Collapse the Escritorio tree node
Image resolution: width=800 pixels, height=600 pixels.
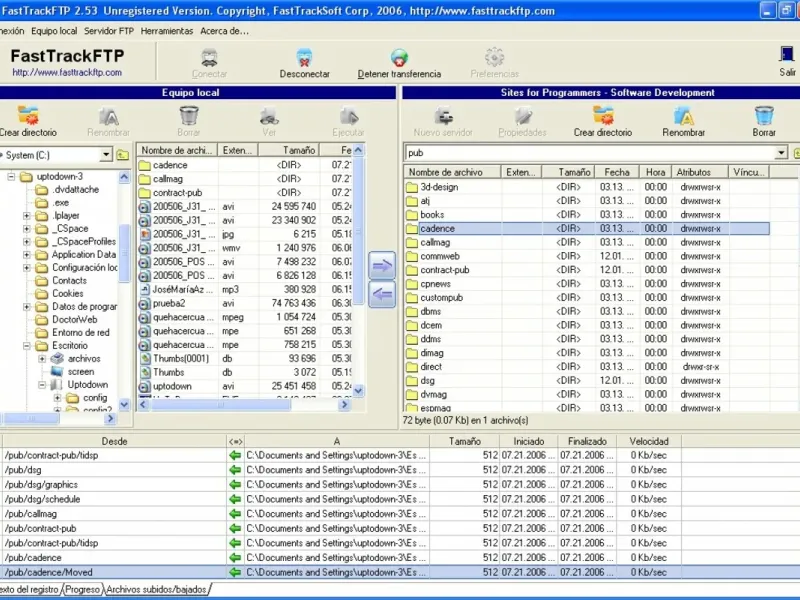(x=27, y=346)
